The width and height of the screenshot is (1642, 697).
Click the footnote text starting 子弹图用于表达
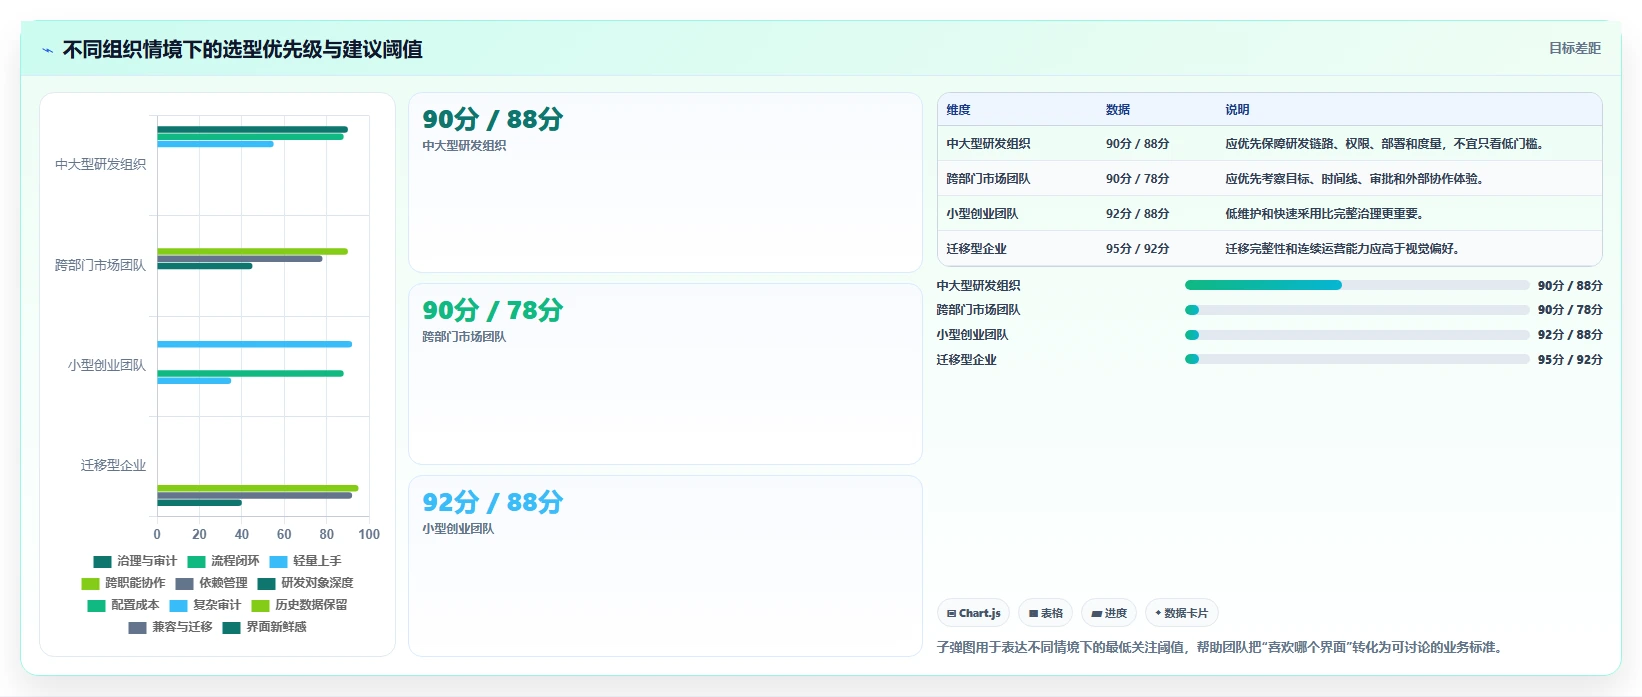click(1221, 647)
